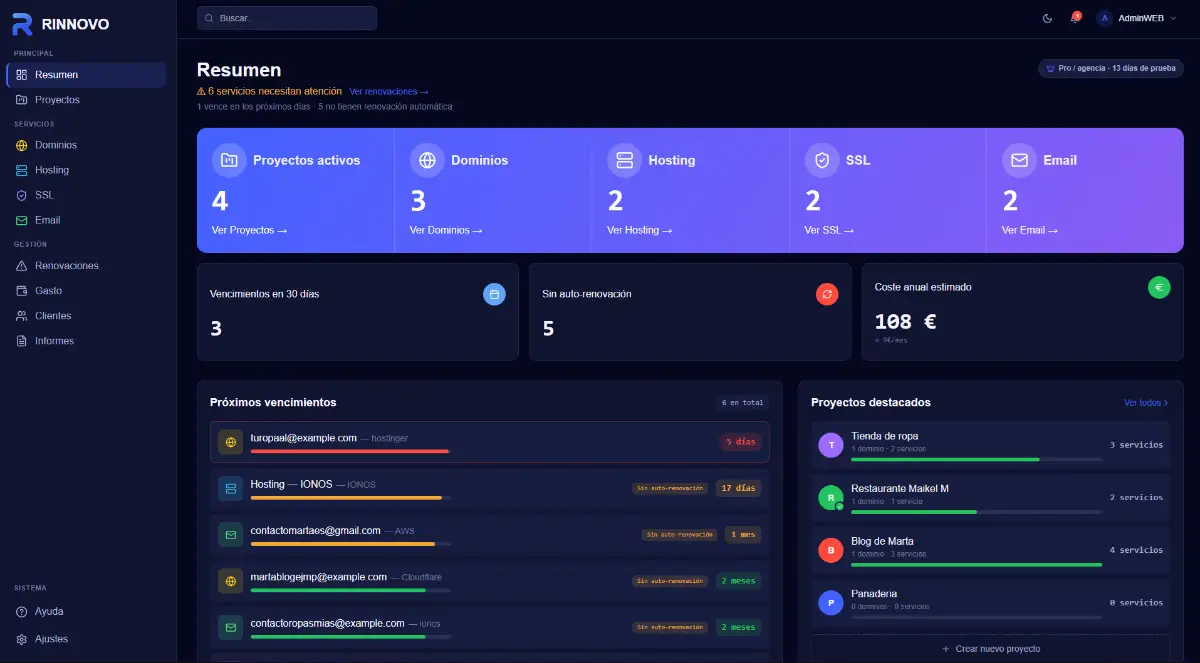
Task: Open Gasto in the sidebar
Action: (x=86, y=291)
